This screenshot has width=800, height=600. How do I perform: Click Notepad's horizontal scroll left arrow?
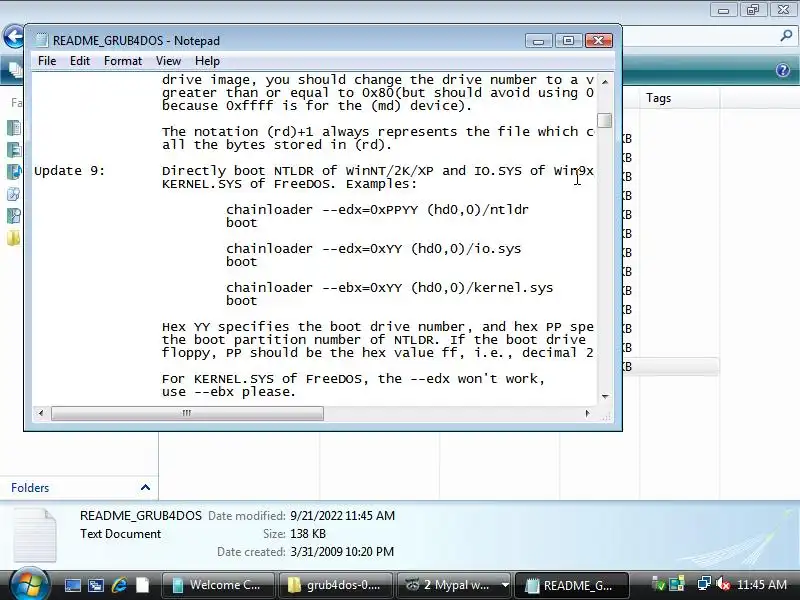pyautogui.click(x=41, y=413)
